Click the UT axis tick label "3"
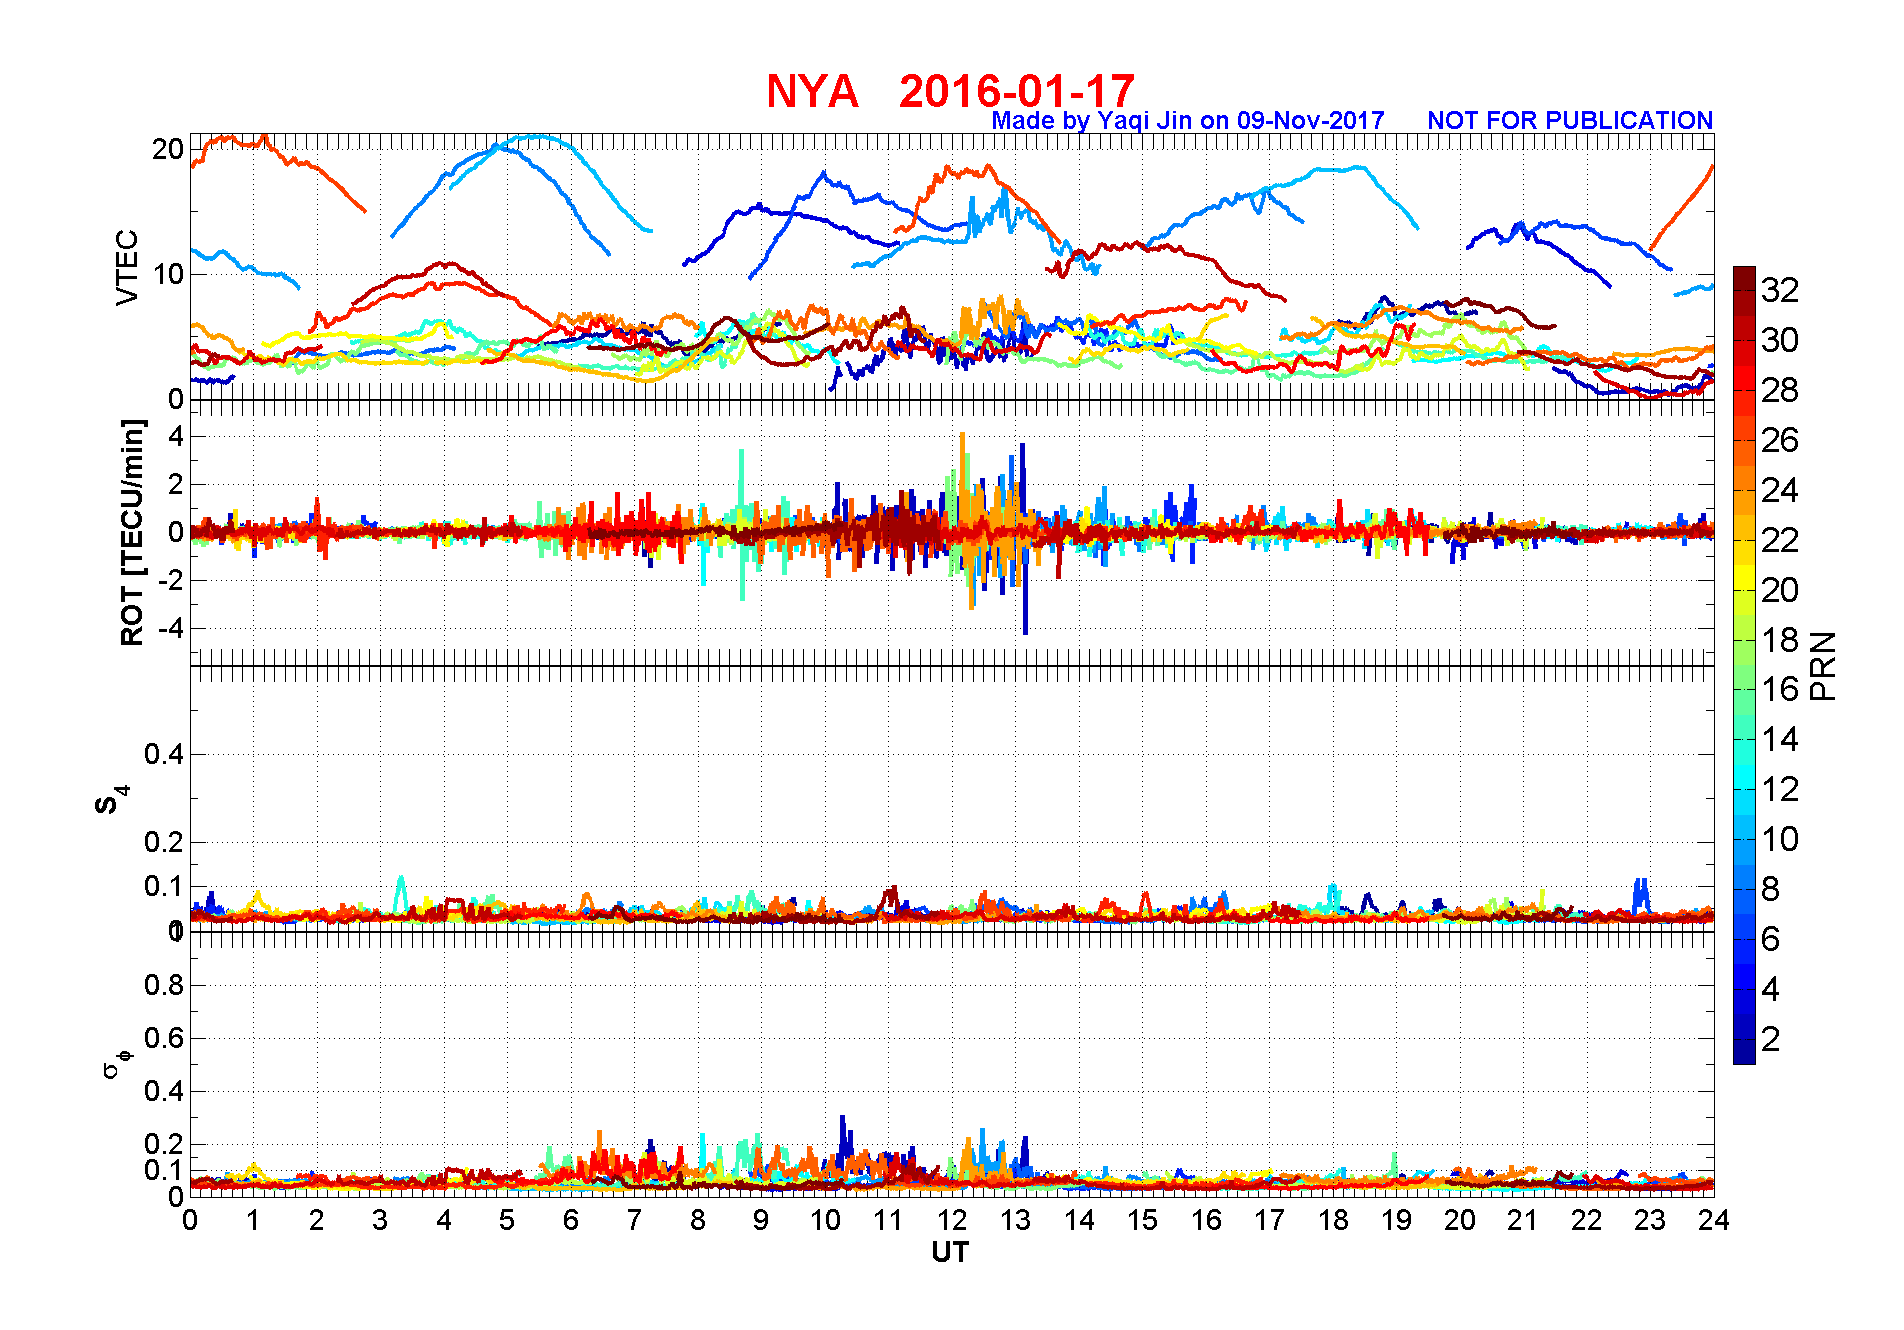 coord(380,1220)
